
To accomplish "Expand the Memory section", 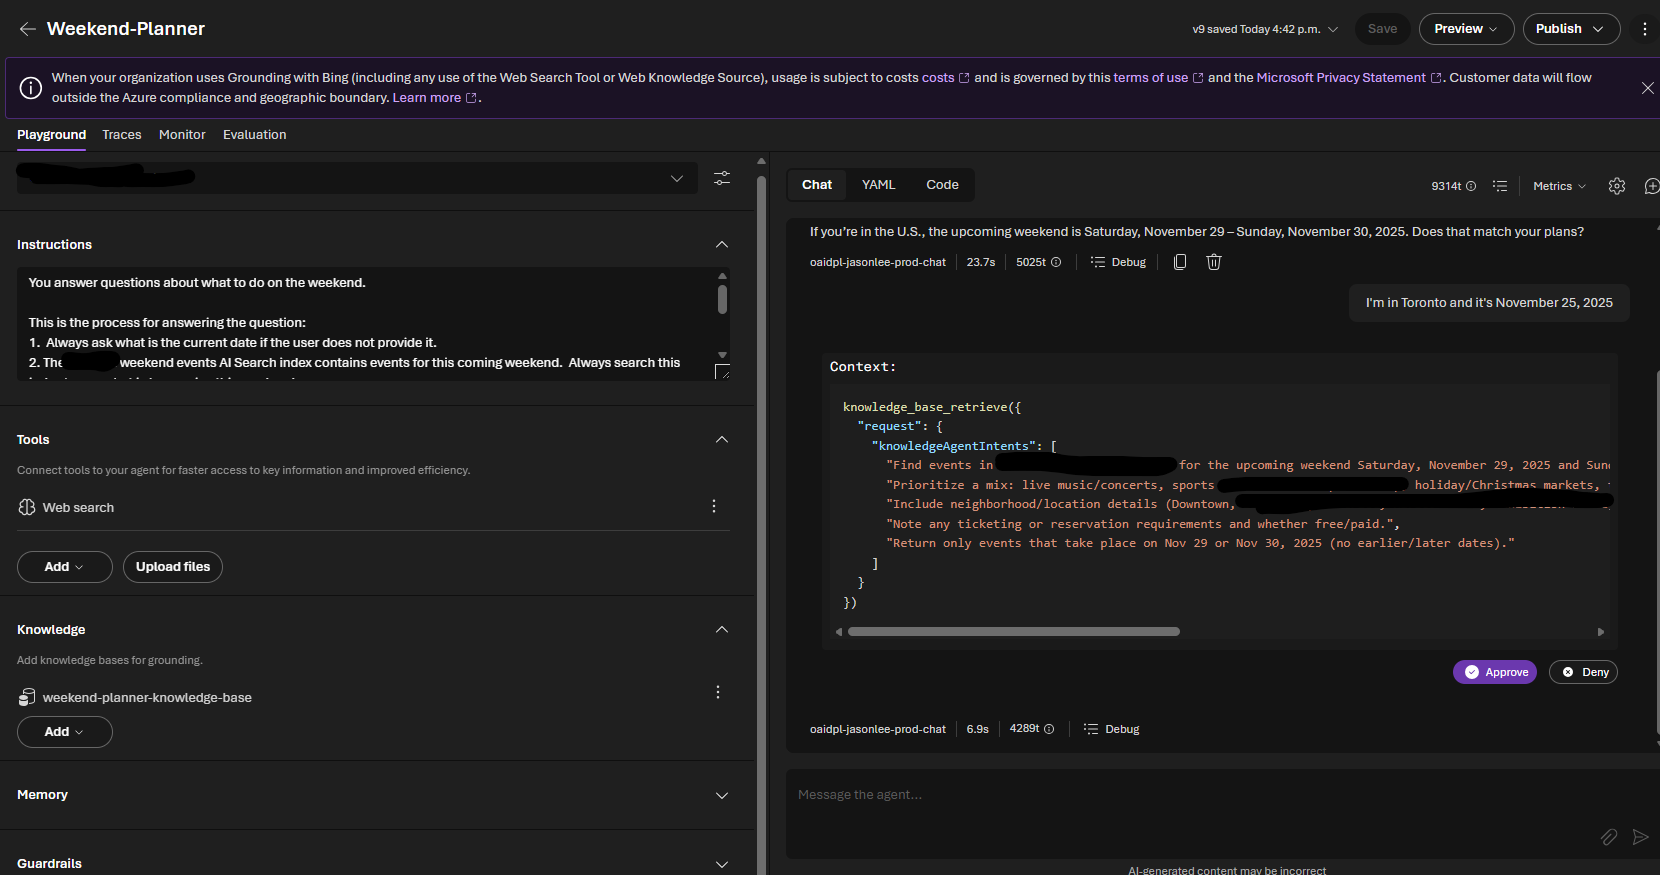I will pos(722,796).
